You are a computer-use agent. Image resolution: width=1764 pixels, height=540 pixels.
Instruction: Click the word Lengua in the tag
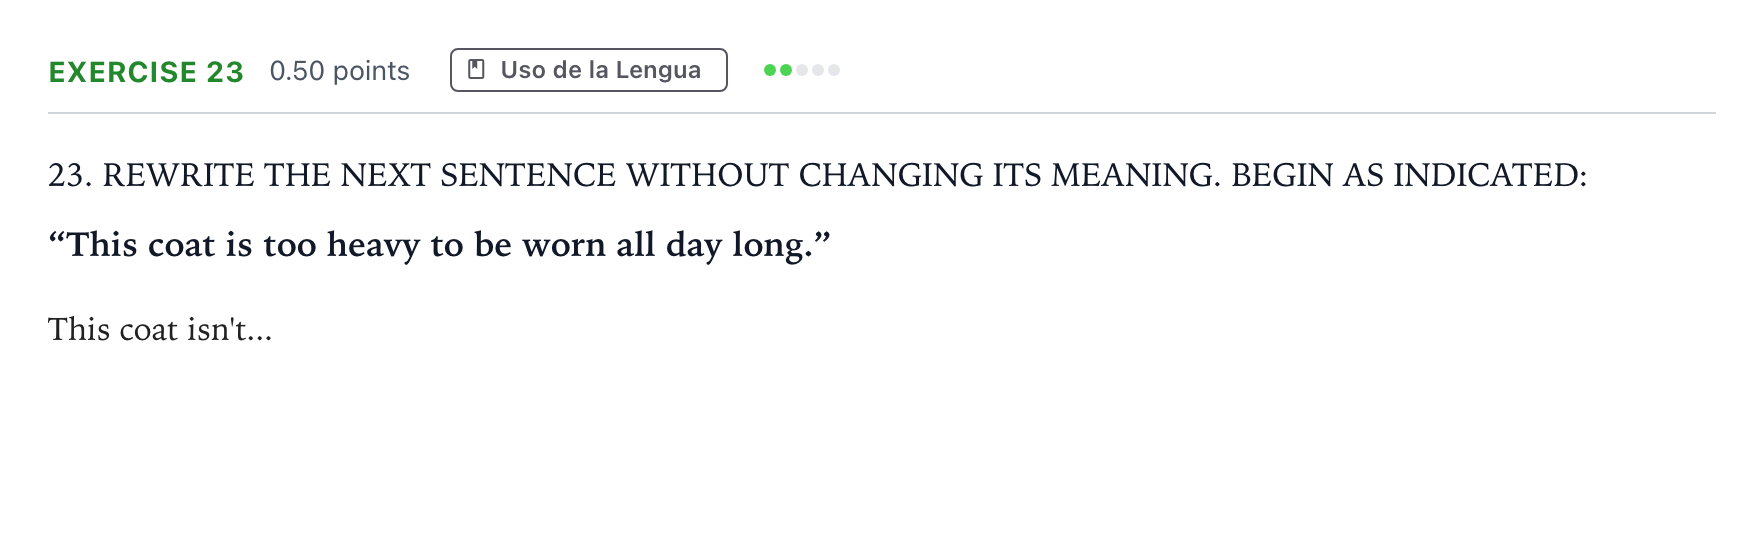click(x=658, y=70)
